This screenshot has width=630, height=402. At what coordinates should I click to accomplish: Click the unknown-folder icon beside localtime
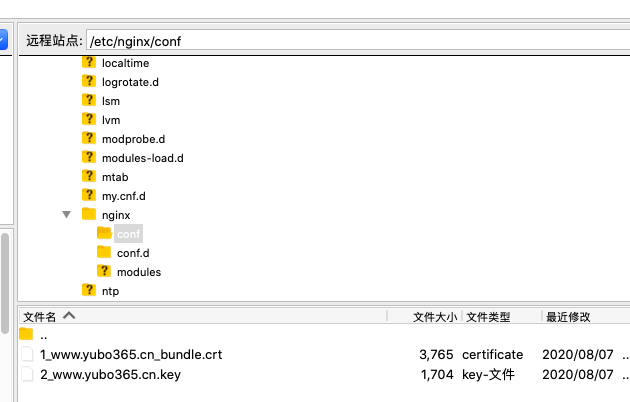point(89,62)
